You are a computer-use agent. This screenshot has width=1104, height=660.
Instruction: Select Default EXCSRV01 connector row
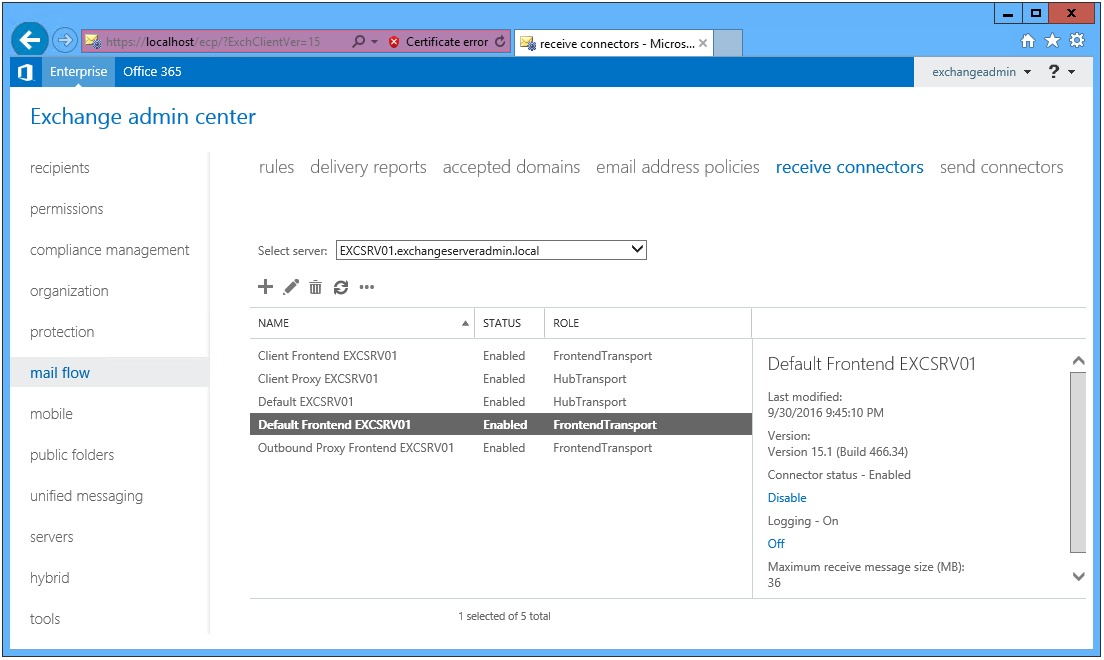[501, 401]
